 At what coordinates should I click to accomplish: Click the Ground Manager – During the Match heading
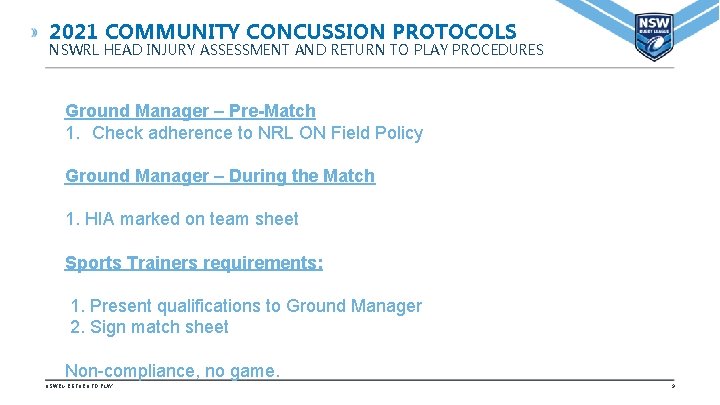coord(220,176)
